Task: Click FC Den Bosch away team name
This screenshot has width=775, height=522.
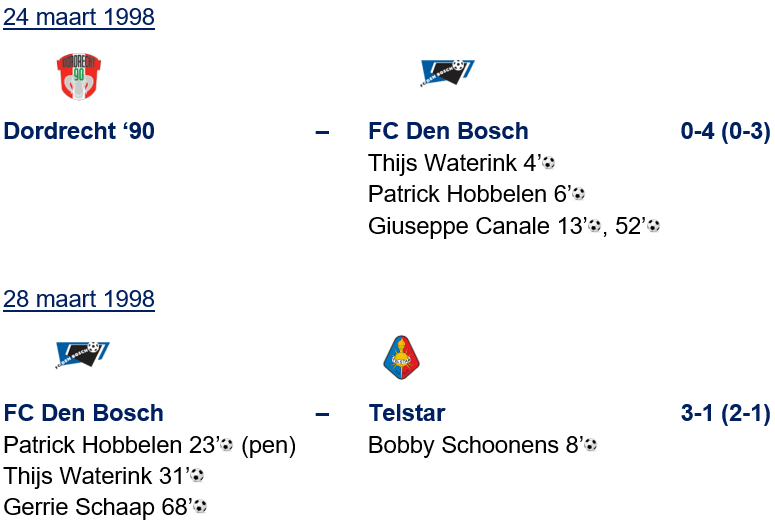Action: click(448, 131)
